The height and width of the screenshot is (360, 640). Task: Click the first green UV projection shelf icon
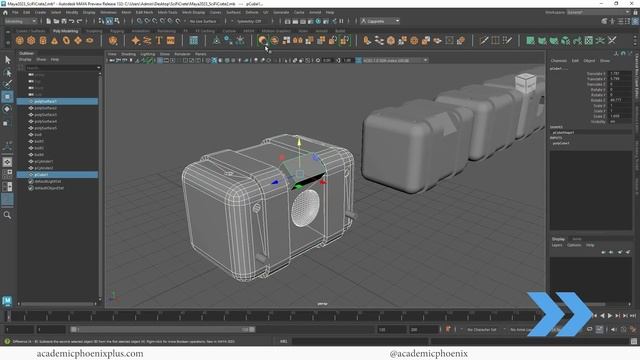tap(530, 40)
